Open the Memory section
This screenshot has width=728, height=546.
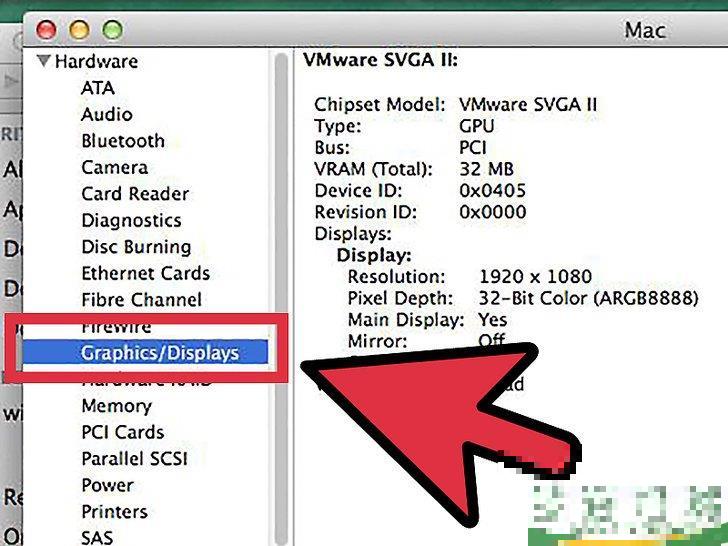tap(116, 406)
